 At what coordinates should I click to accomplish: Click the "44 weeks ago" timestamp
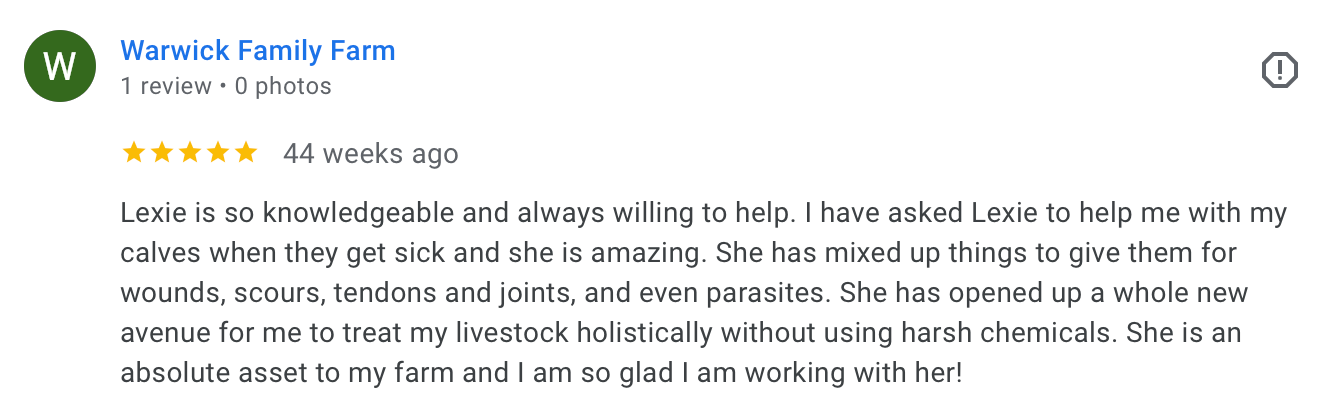(370, 154)
